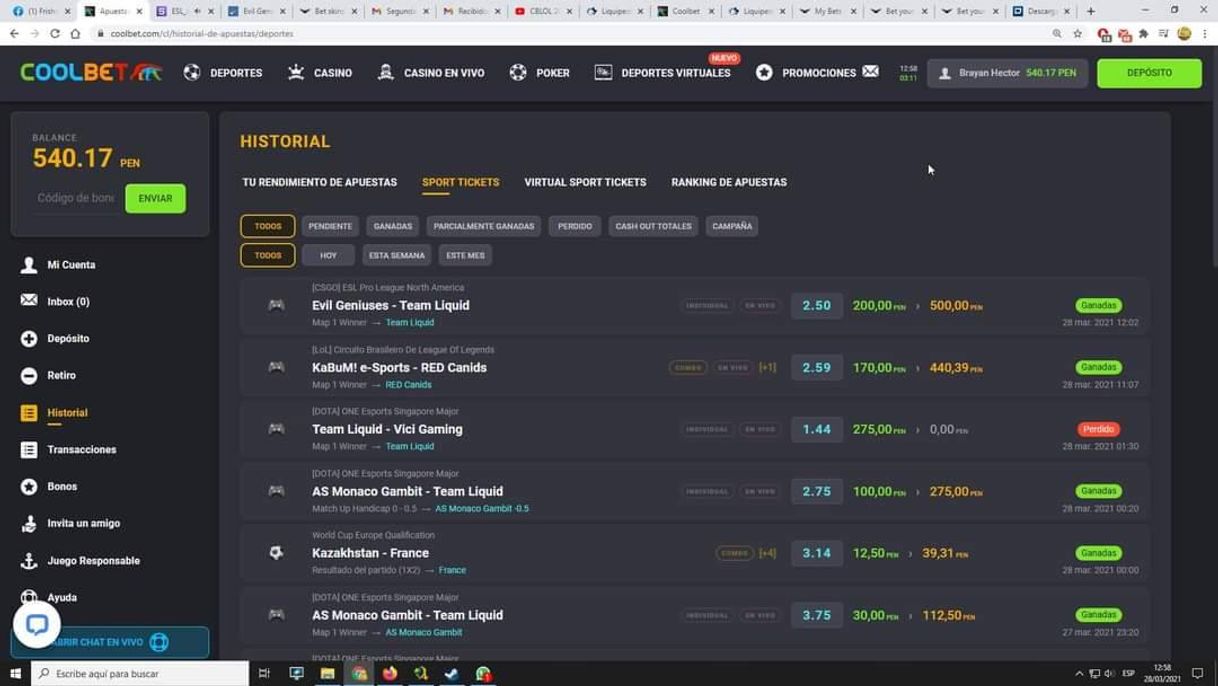Open Retiro in the sidebar
Screen dimensions: 1218x686
61,375
